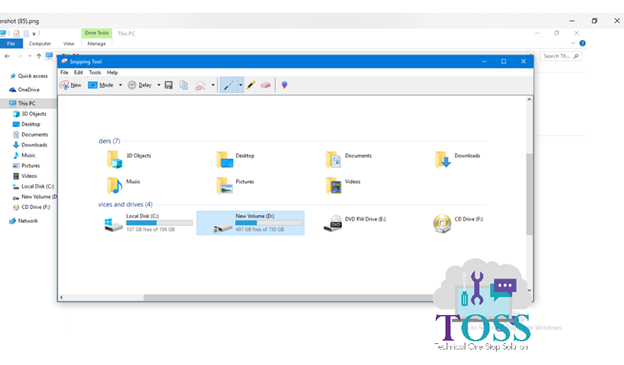Expand the Send Snip dropdown arrow
The image size is (624, 365).
click(x=213, y=85)
